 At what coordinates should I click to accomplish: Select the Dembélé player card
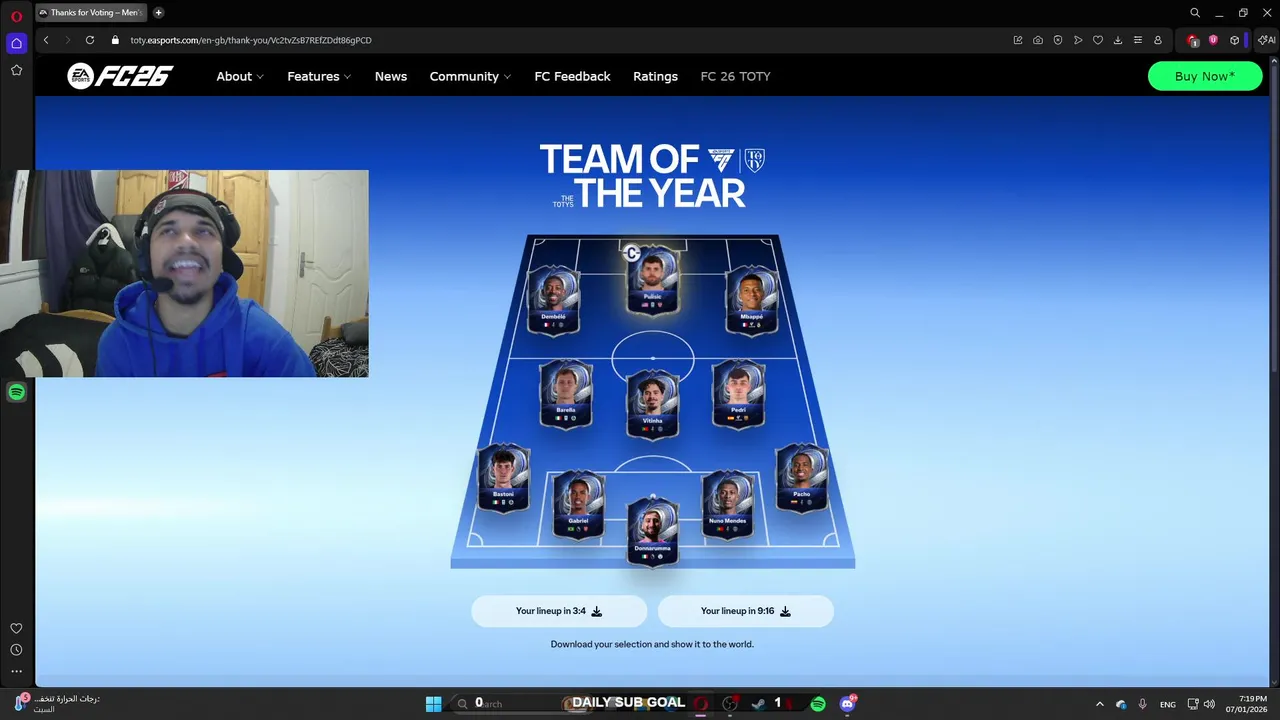click(553, 299)
